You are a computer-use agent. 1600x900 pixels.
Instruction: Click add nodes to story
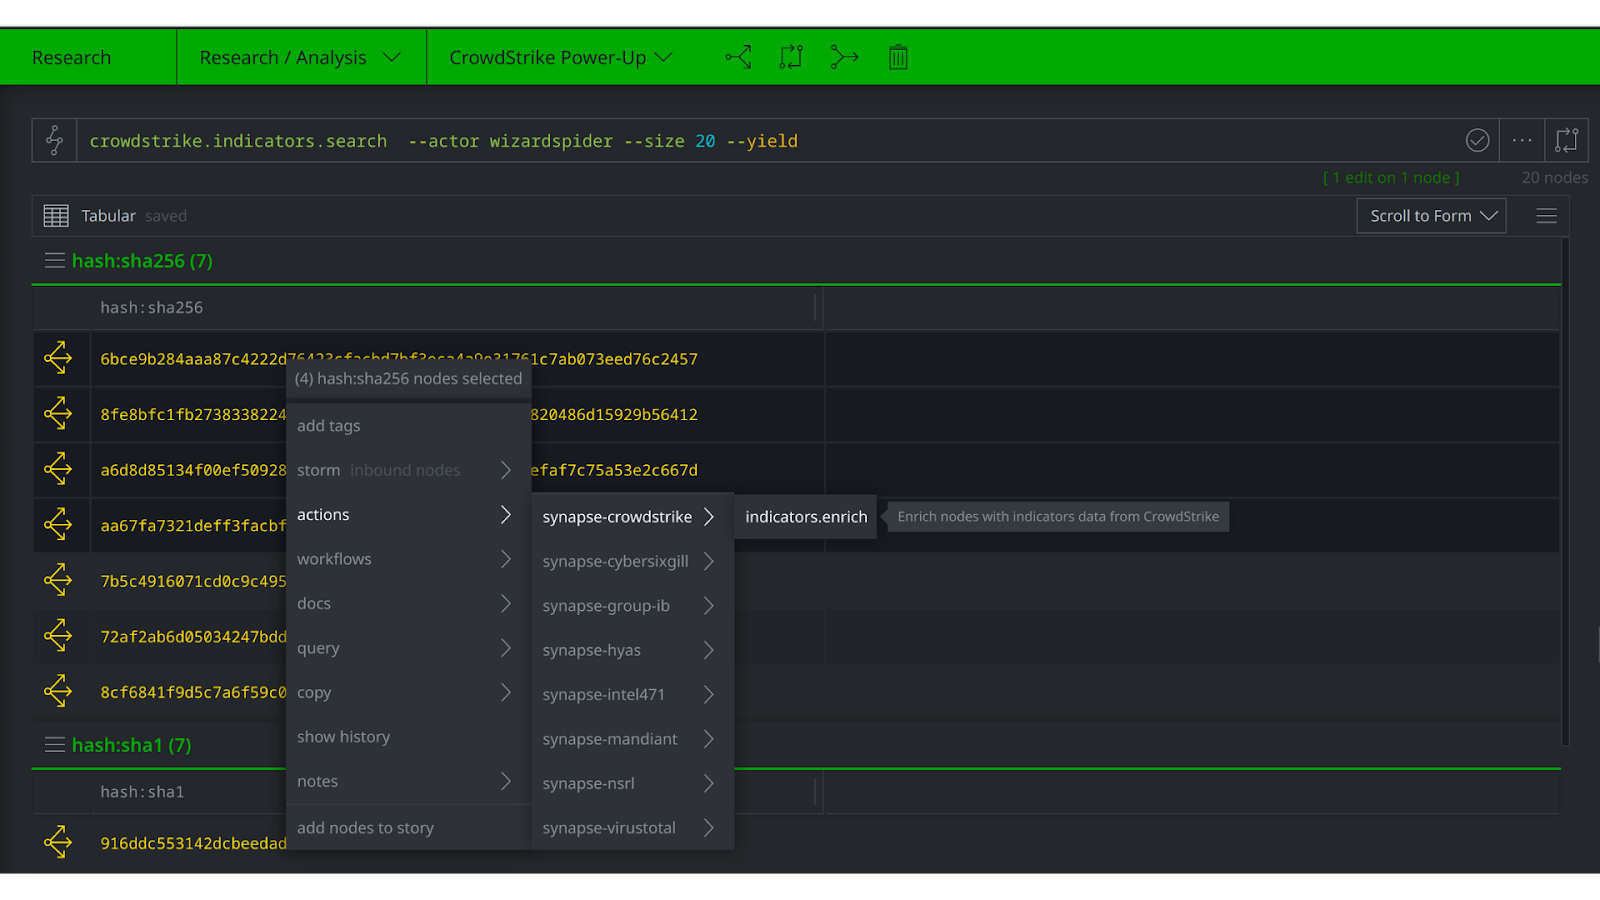365,828
